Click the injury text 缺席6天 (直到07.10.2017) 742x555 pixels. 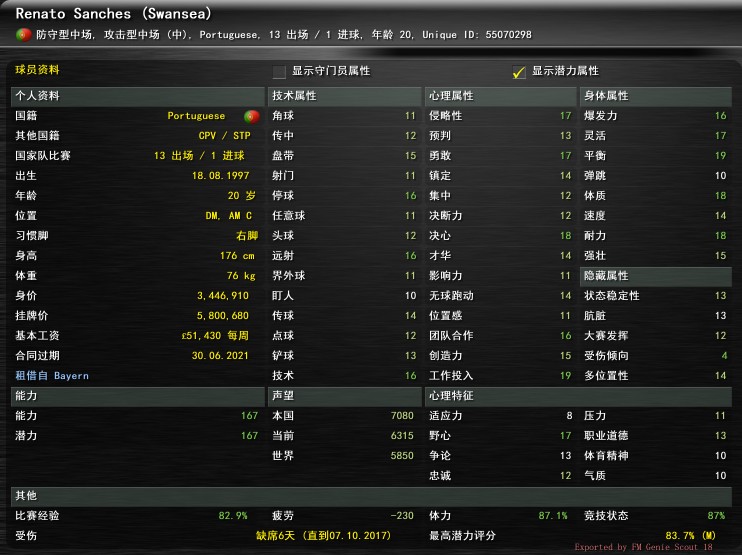point(324,536)
